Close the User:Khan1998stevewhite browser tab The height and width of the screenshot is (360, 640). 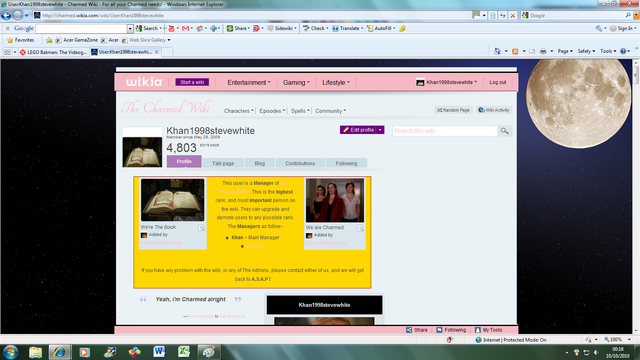156,52
